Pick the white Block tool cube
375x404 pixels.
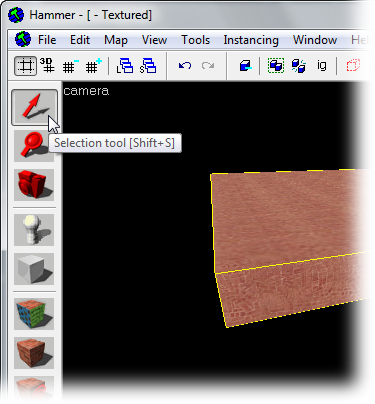(34, 269)
